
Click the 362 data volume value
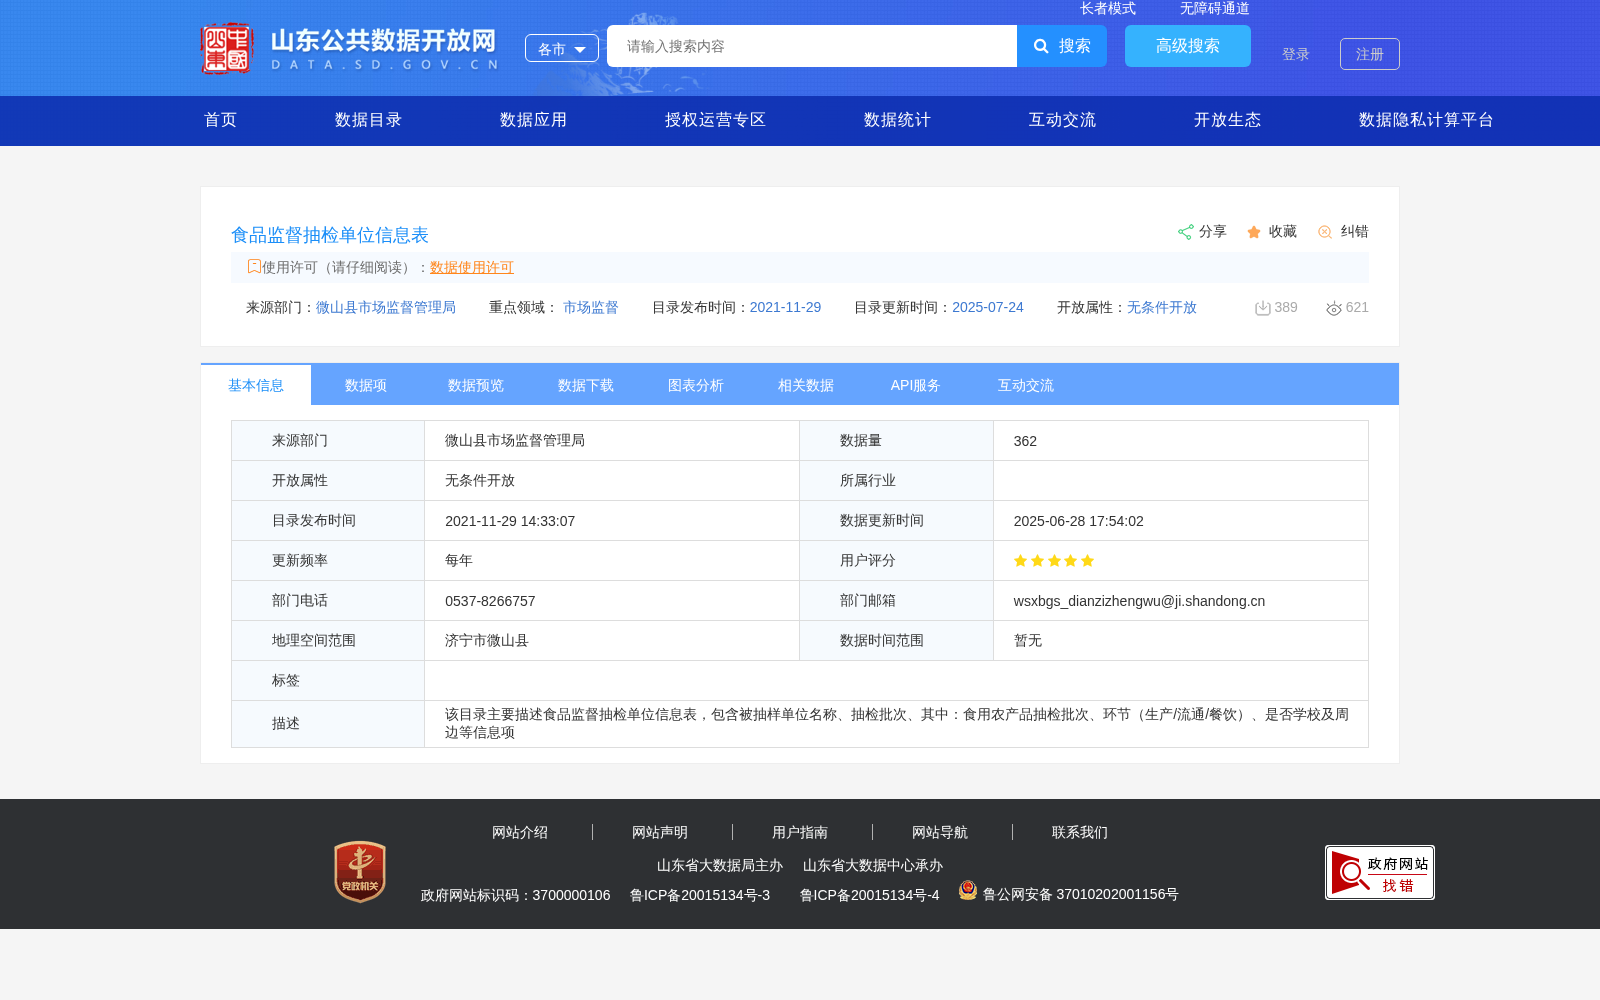1025,441
